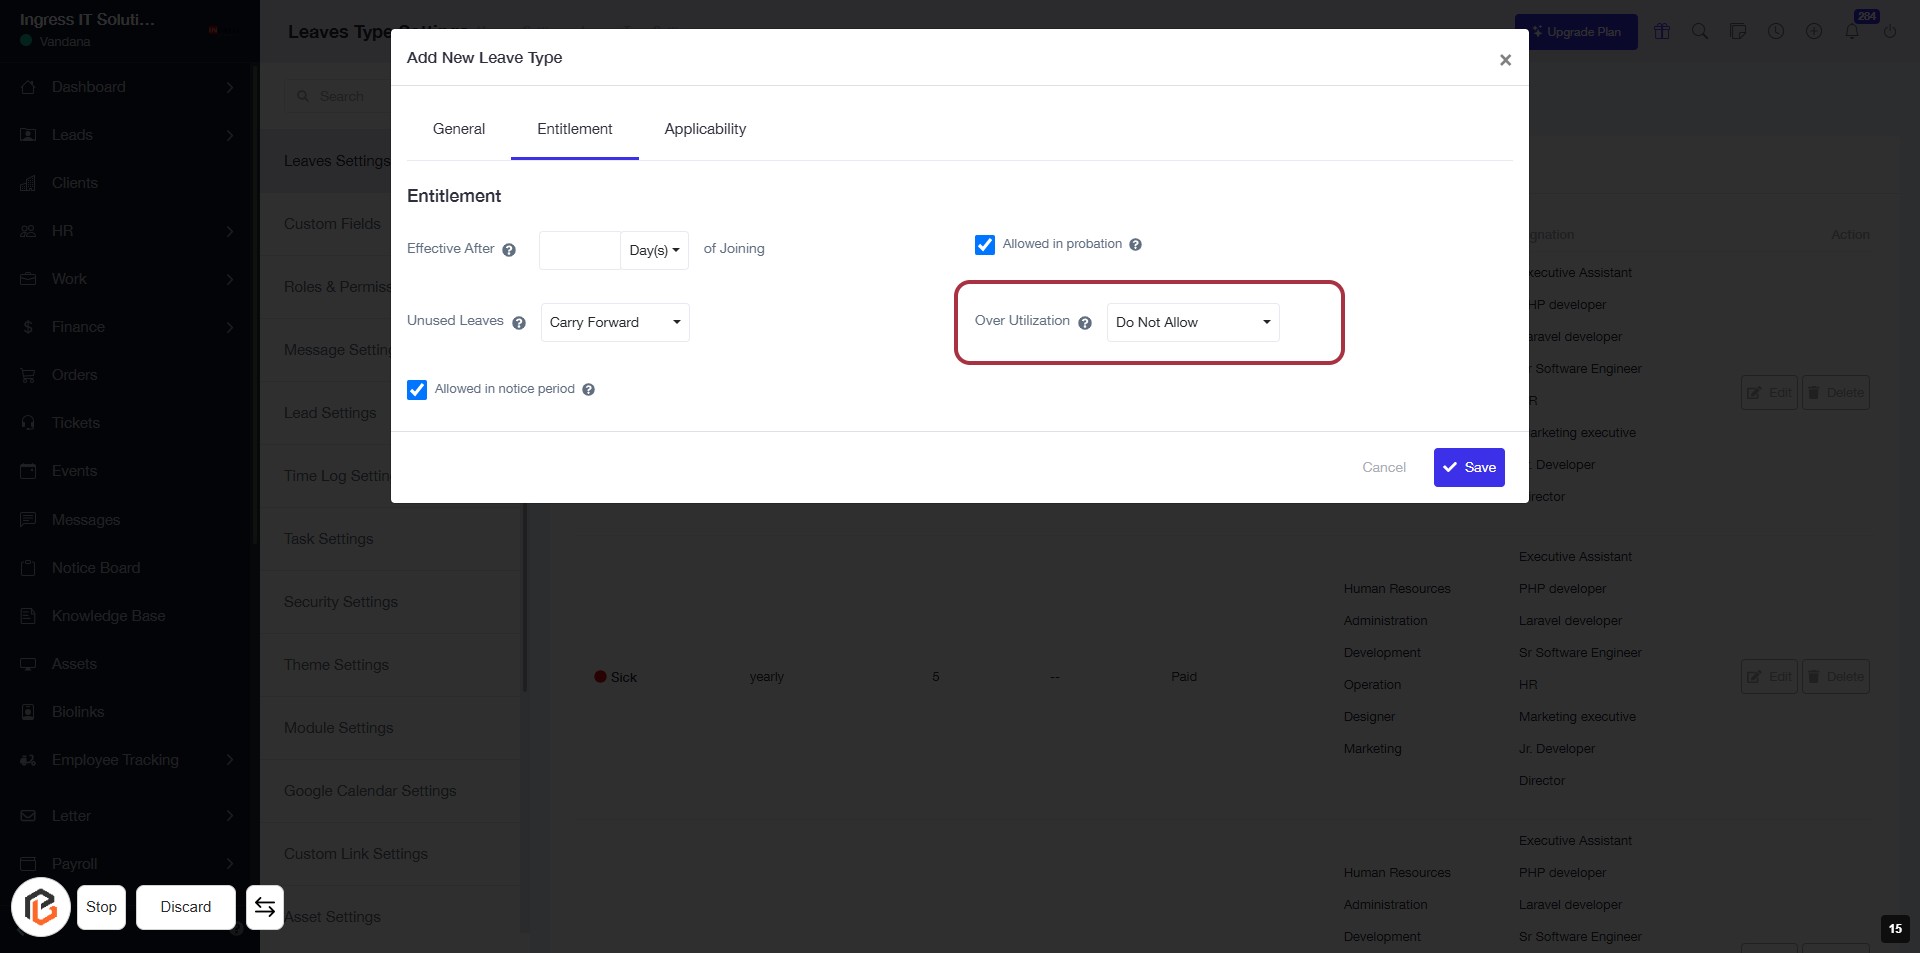Click the Allowed in probation help icon

tap(1136, 245)
